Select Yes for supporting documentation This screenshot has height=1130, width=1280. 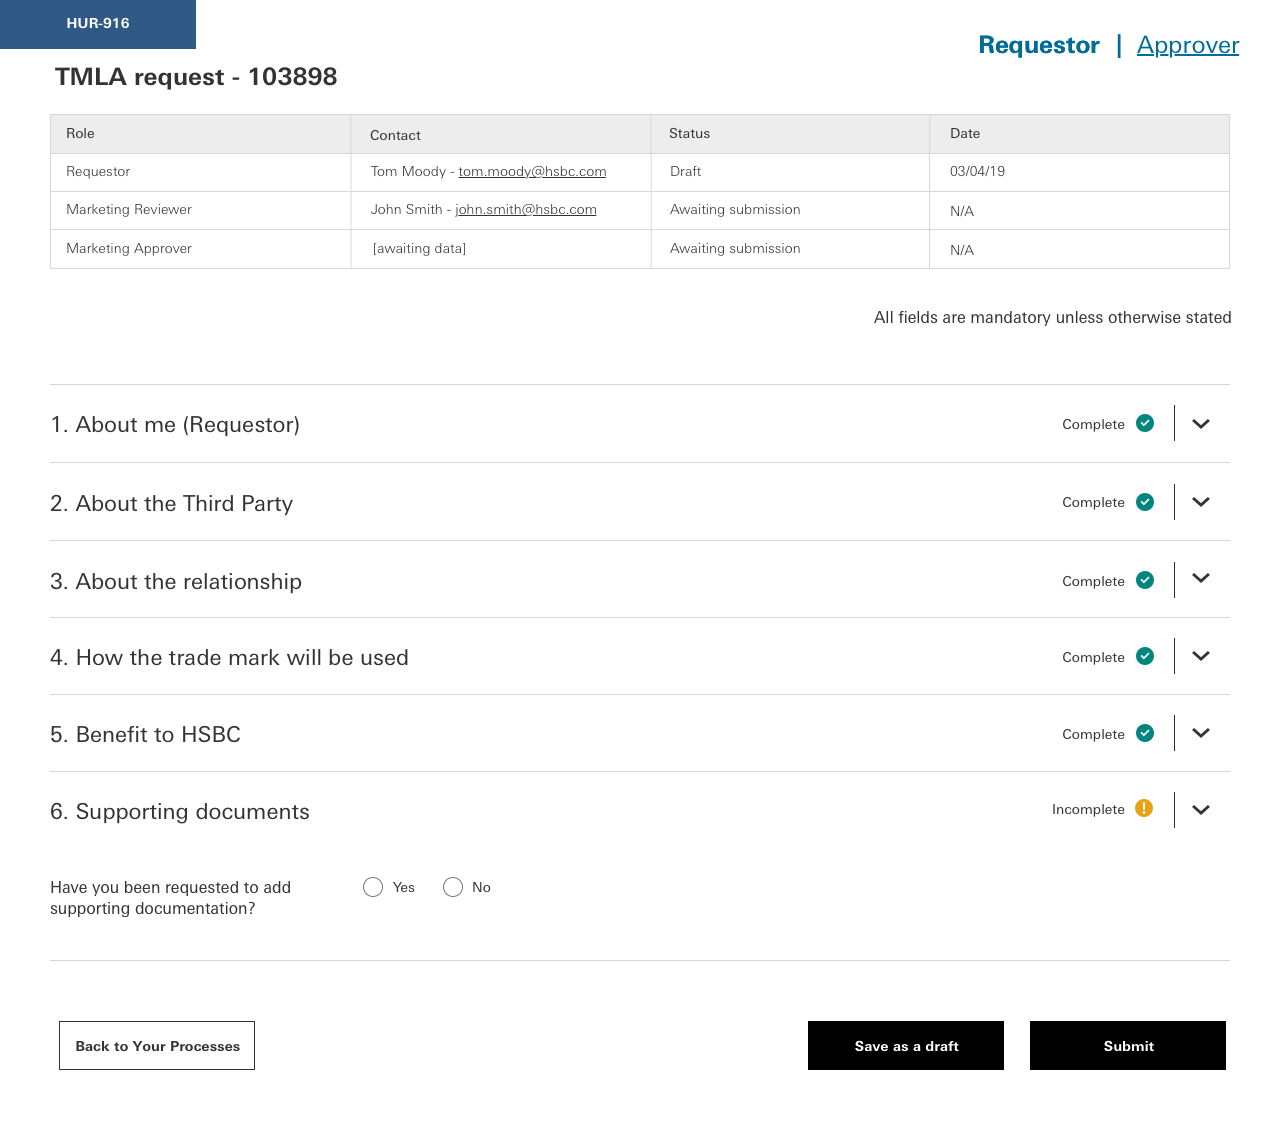pyautogui.click(x=373, y=887)
